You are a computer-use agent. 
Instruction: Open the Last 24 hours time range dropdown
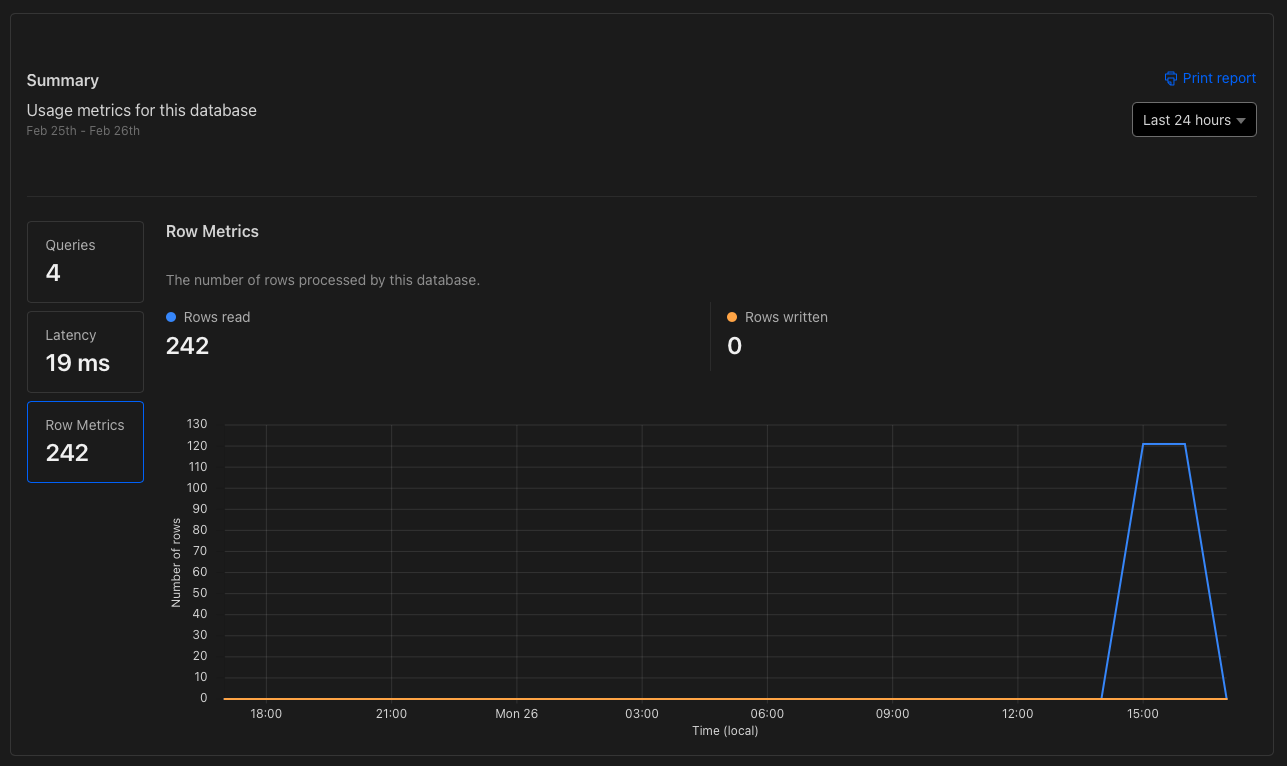(x=1193, y=119)
